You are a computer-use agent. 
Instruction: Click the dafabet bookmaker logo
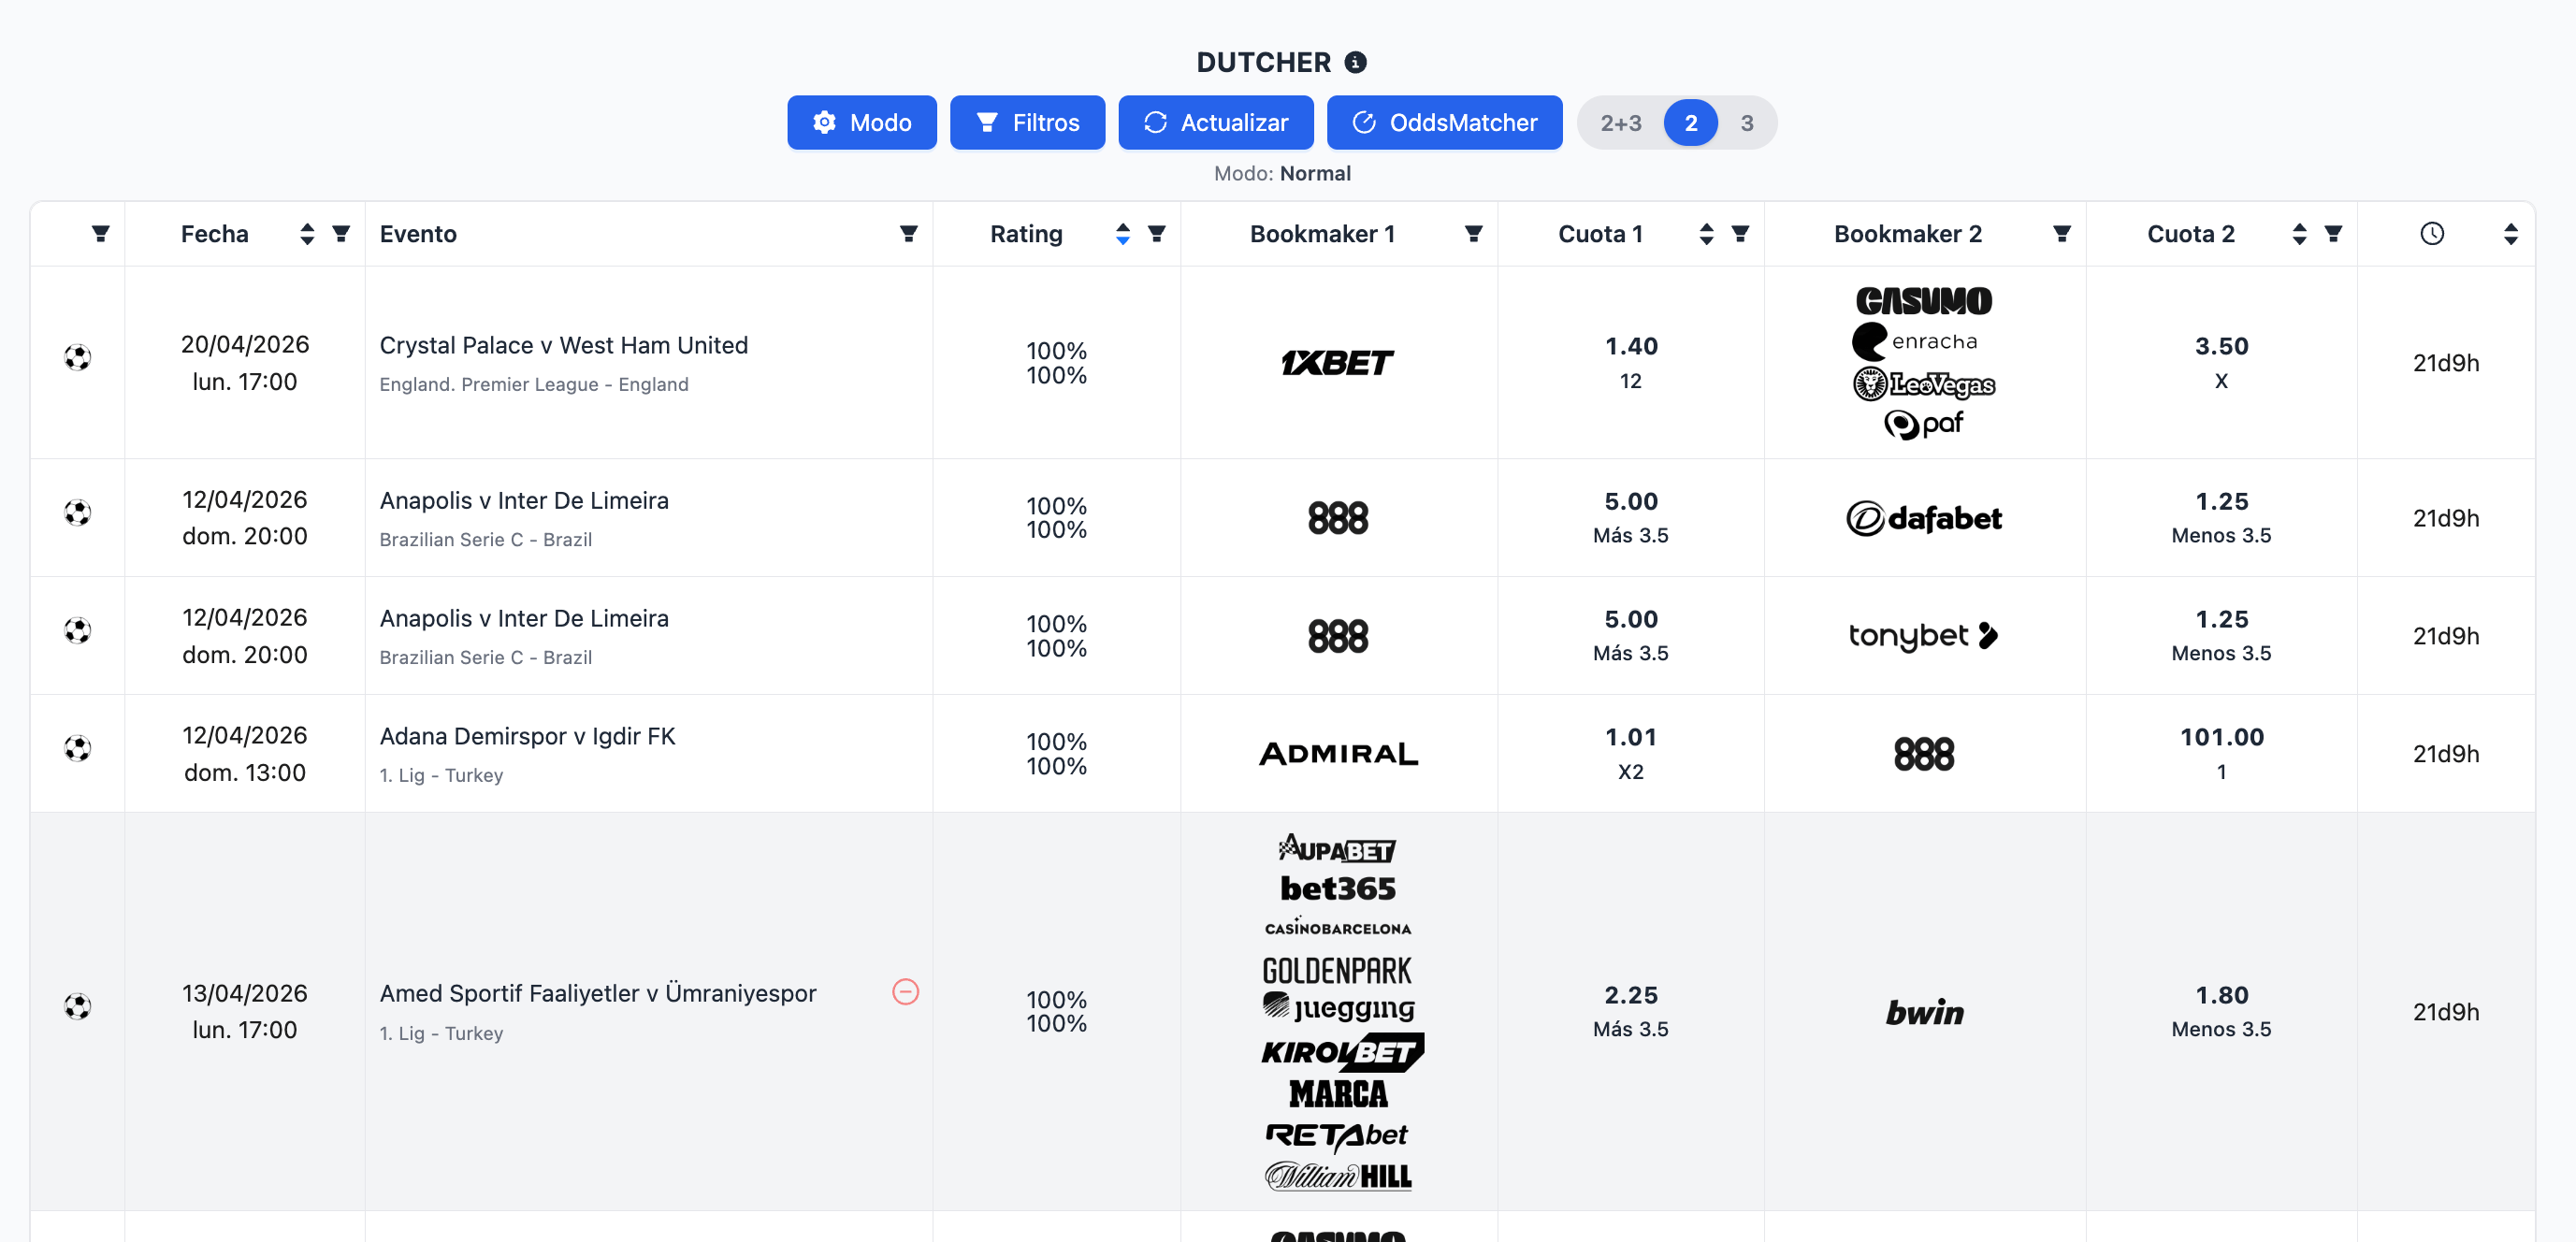click(1923, 518)
